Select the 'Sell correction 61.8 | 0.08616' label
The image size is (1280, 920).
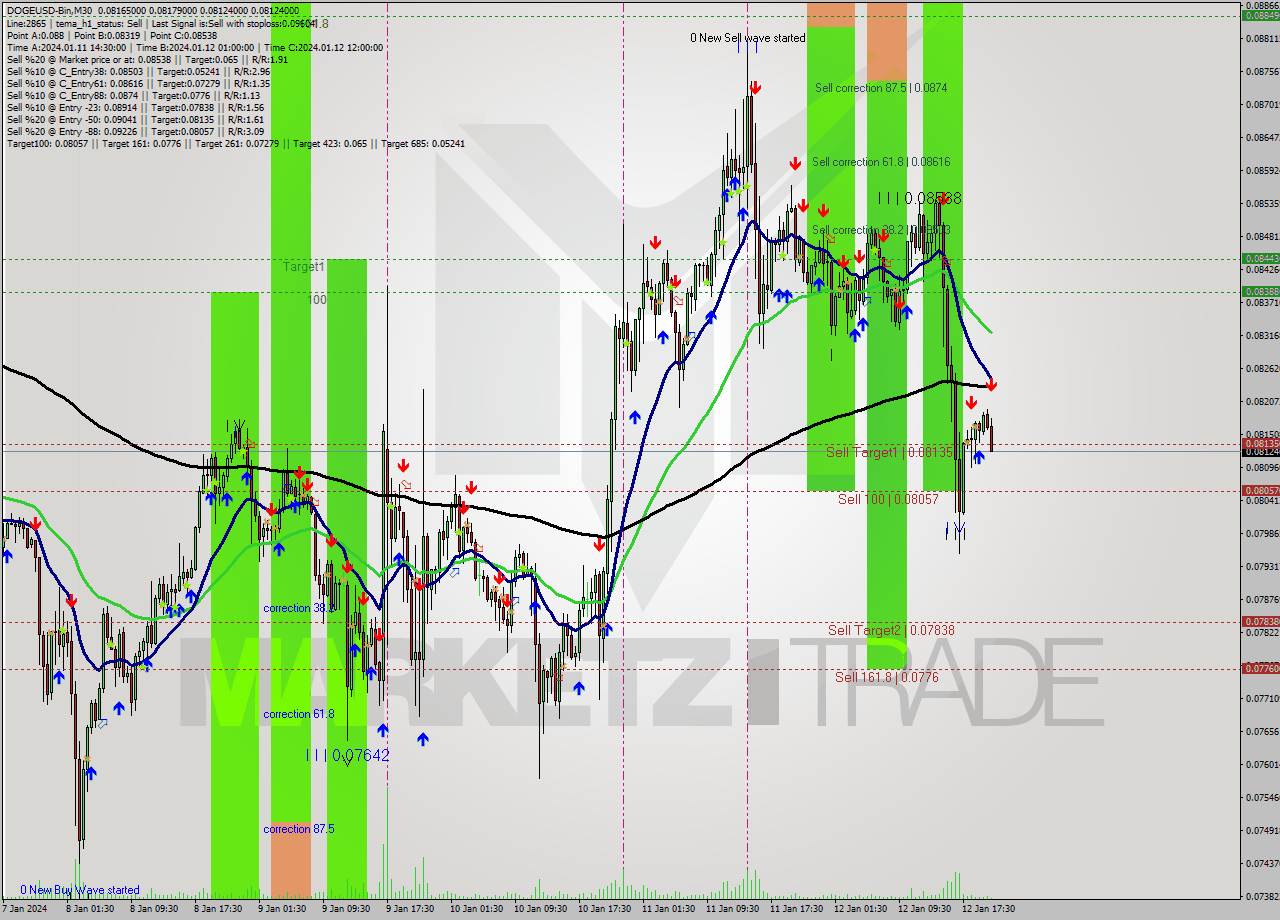881,161
